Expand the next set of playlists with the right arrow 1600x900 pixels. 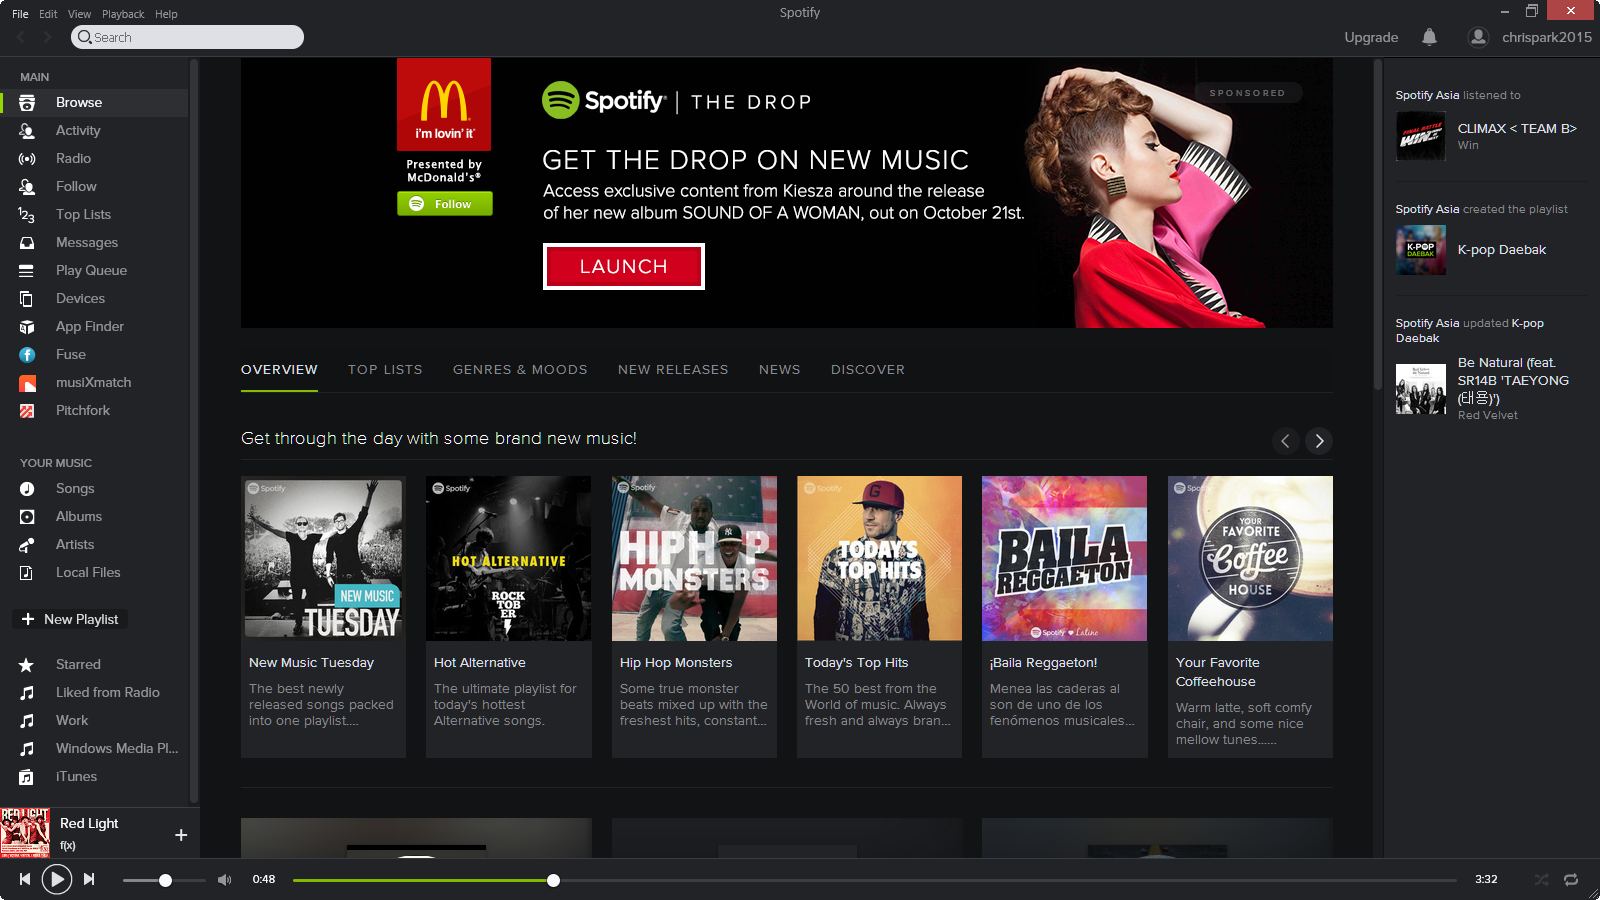pos(1319,441)
